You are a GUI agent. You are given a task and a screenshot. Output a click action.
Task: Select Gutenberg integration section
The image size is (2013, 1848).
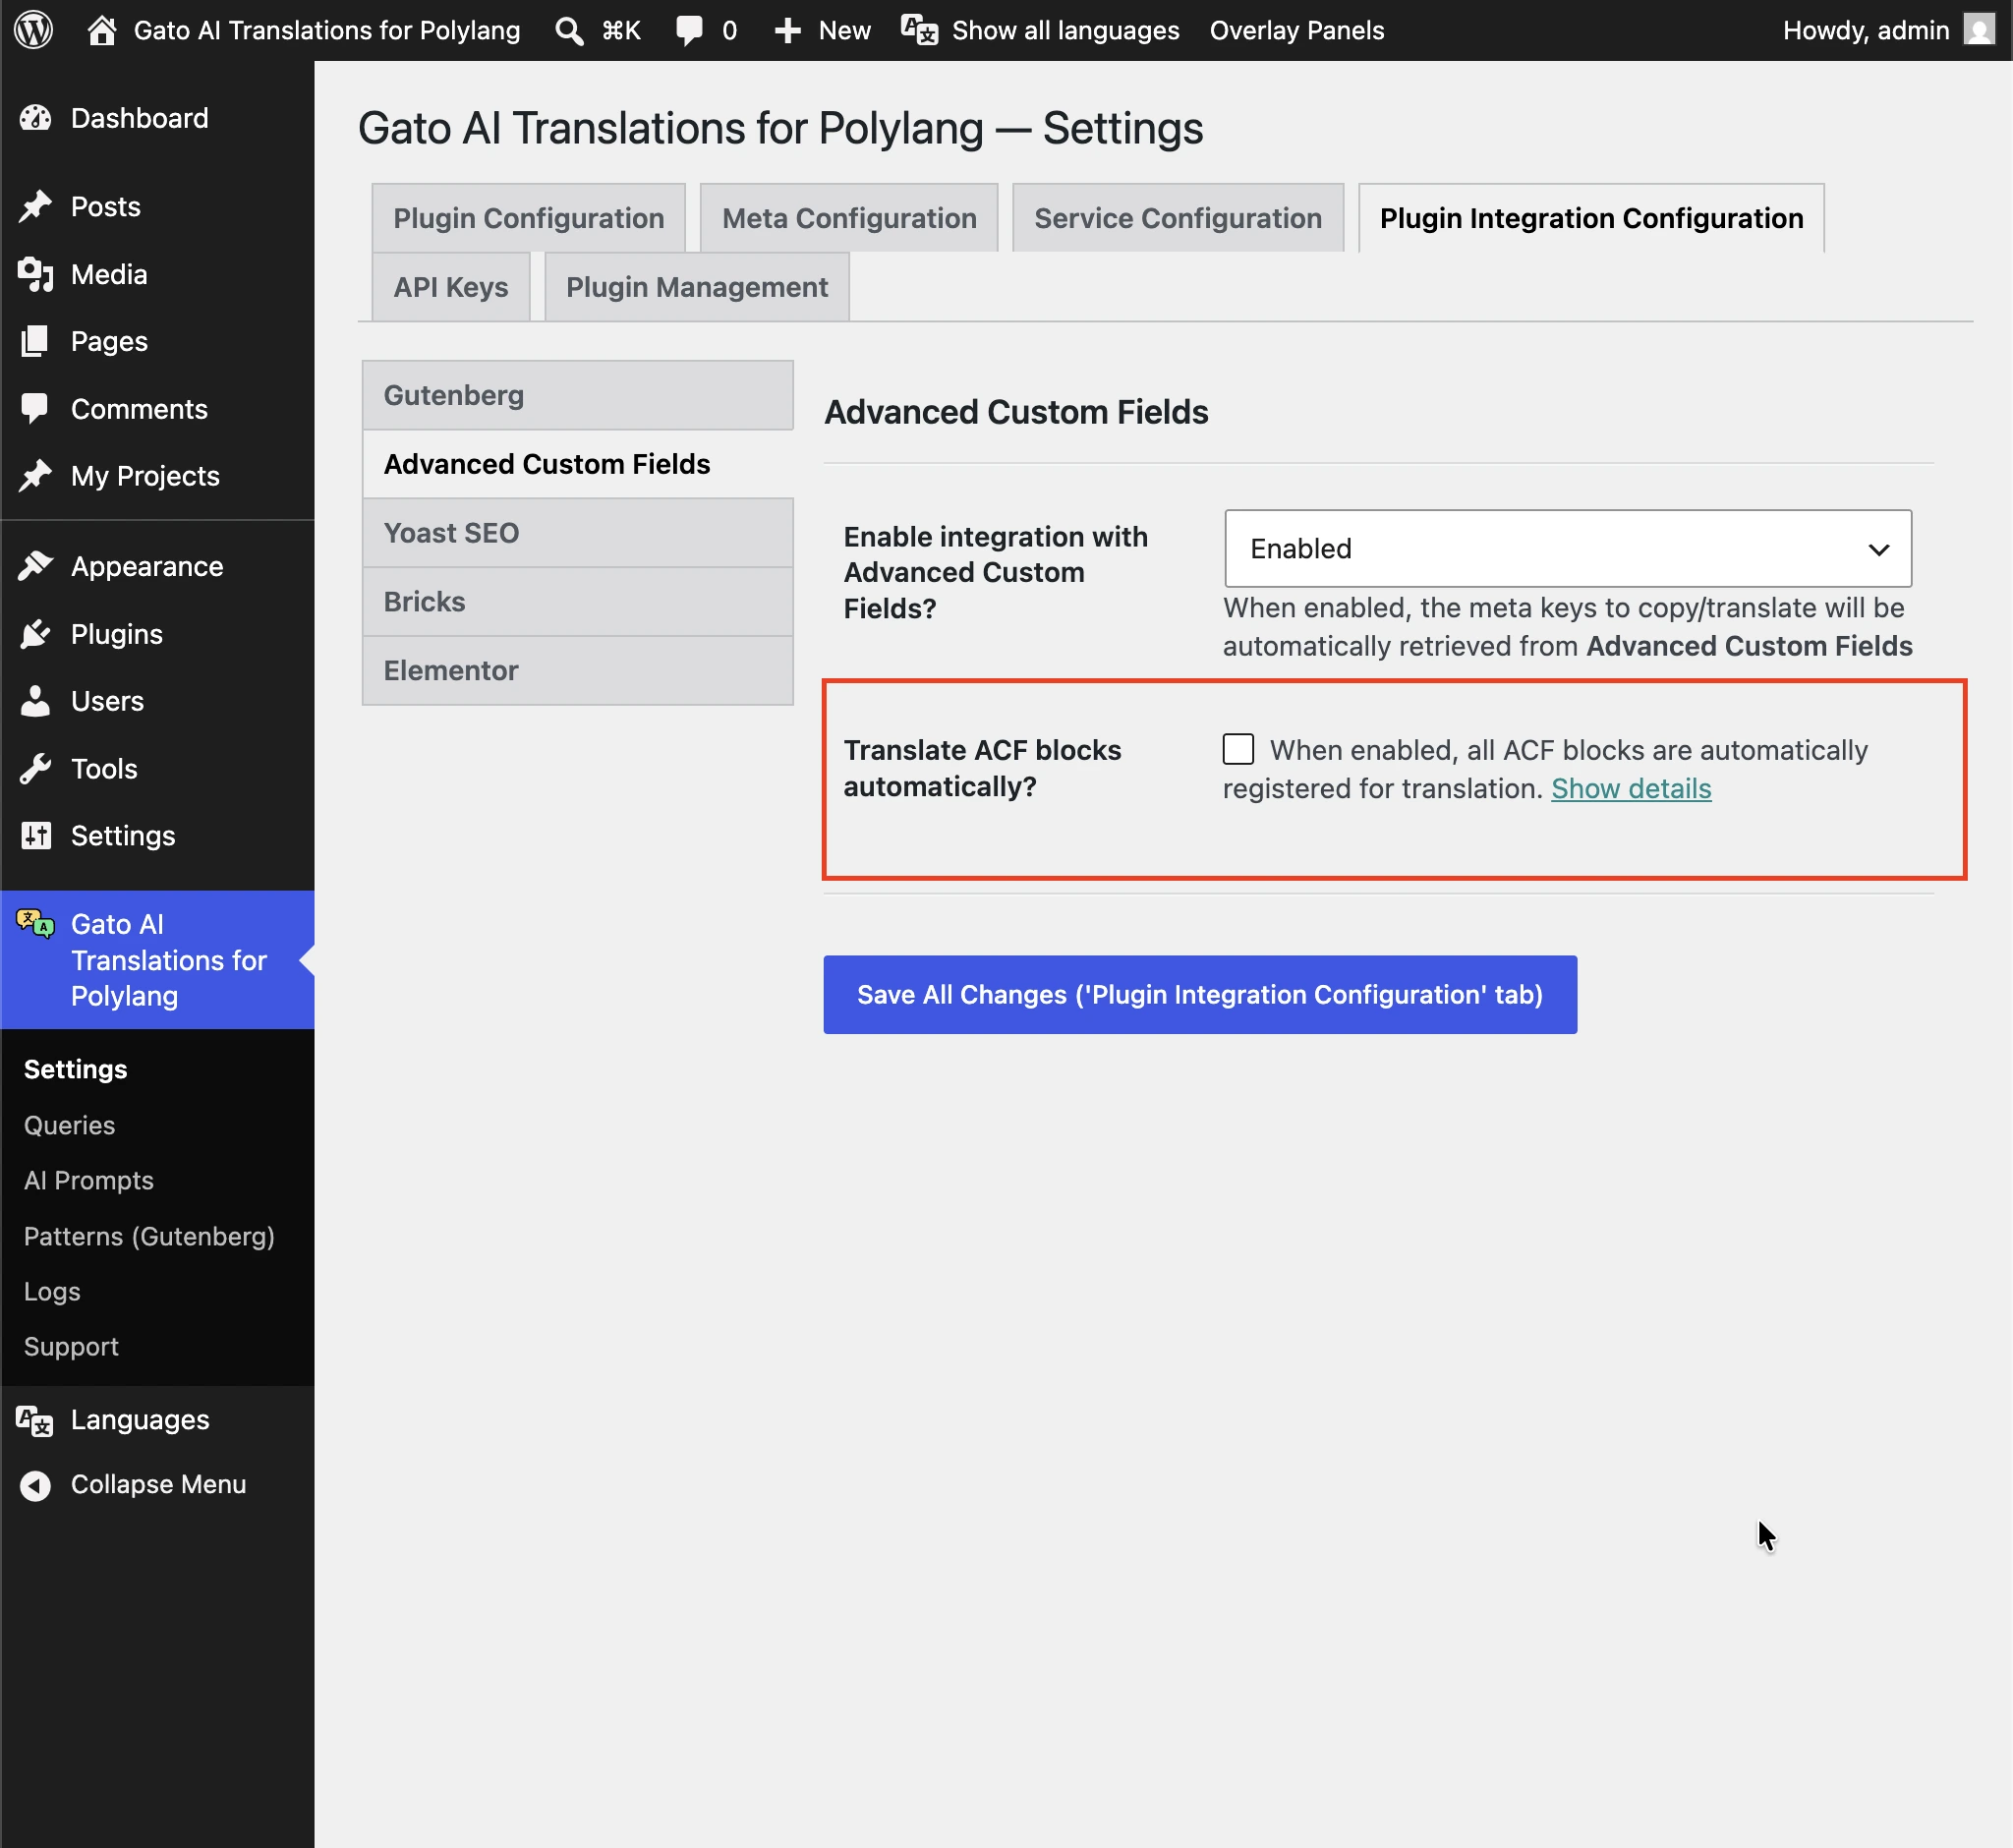click(578, 395)
